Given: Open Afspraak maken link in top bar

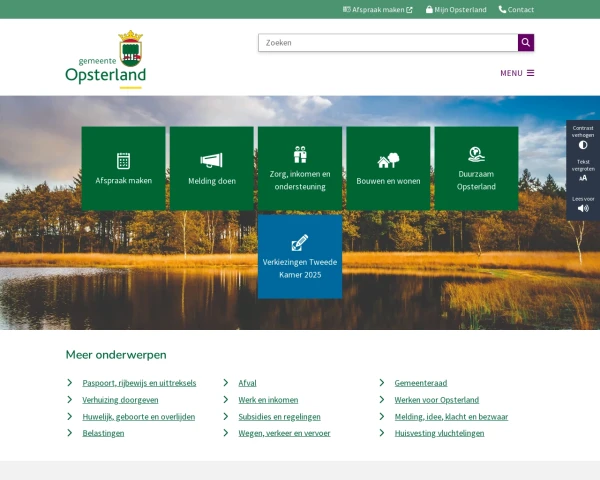Looking at the screenshot, I should [377, 10].
